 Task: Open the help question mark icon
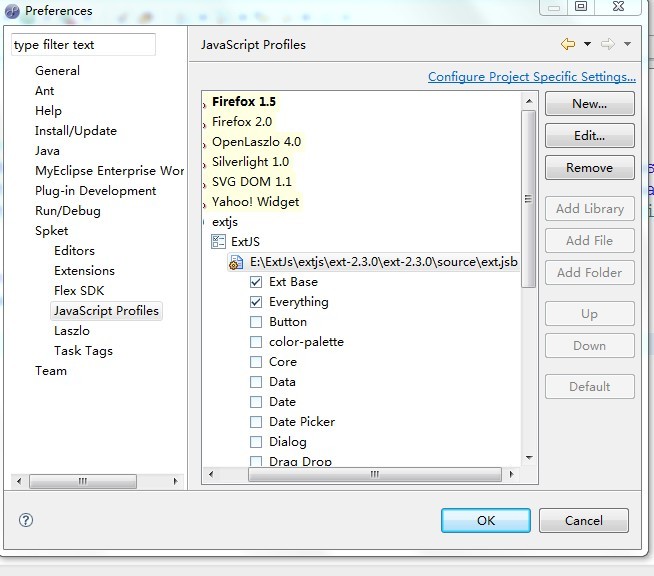click(x=26, y=520)
